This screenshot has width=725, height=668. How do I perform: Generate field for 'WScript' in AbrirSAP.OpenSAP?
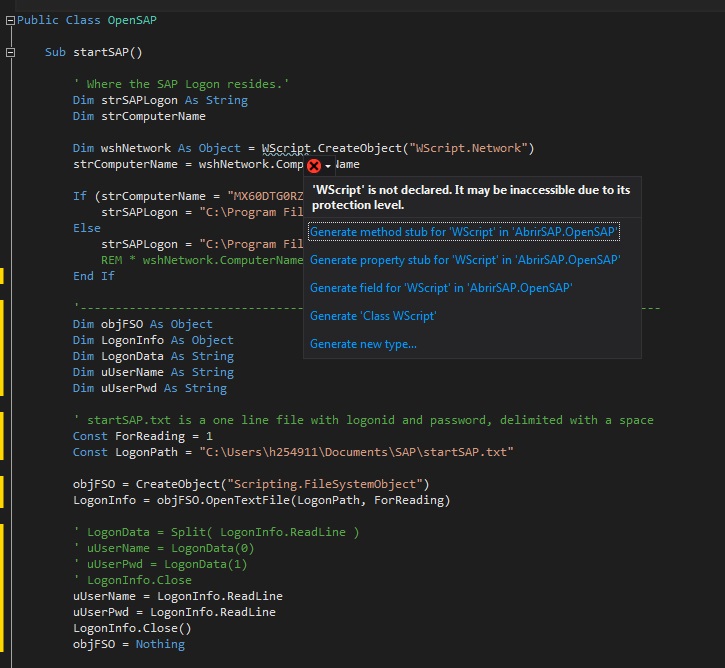point(441,288)
